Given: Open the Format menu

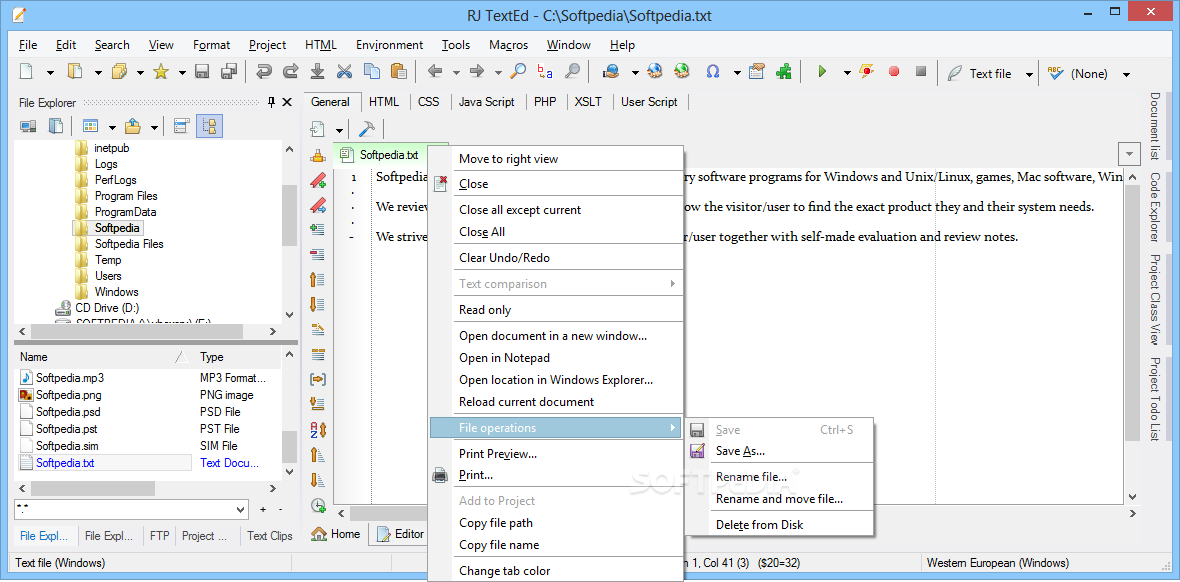Looking at the screenshot, I should [211, 45].
